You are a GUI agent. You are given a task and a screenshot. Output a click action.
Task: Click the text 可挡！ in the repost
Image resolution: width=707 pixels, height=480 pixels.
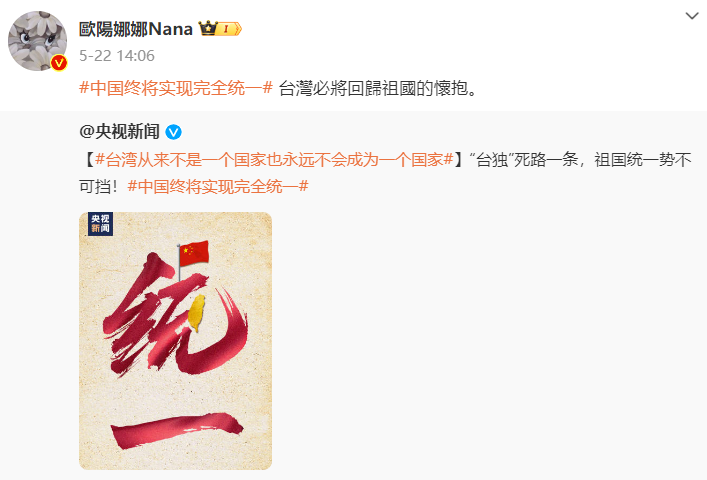[98, 186]
